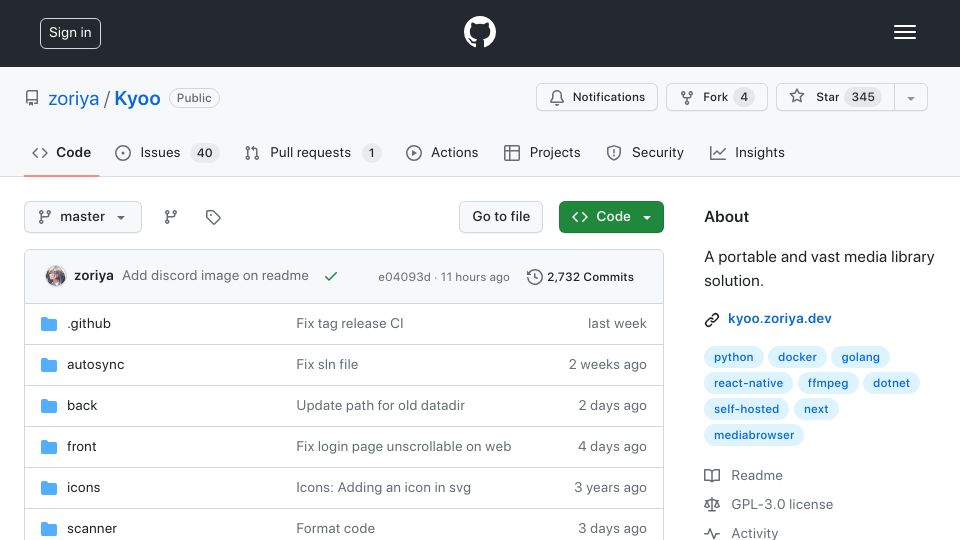The height and width of the screenshot is (540, 960).
Task: Open the zoriya owner profile link
Action: [x=73, y=98]
